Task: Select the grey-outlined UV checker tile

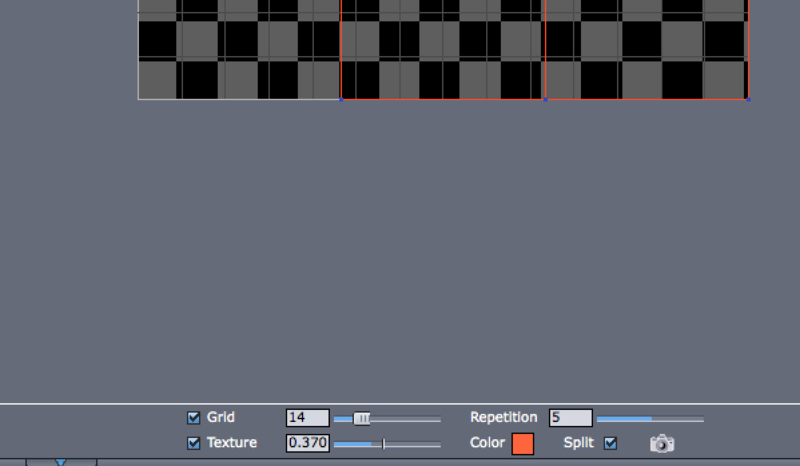Action: pyautogui.click(x=239, y=50)
